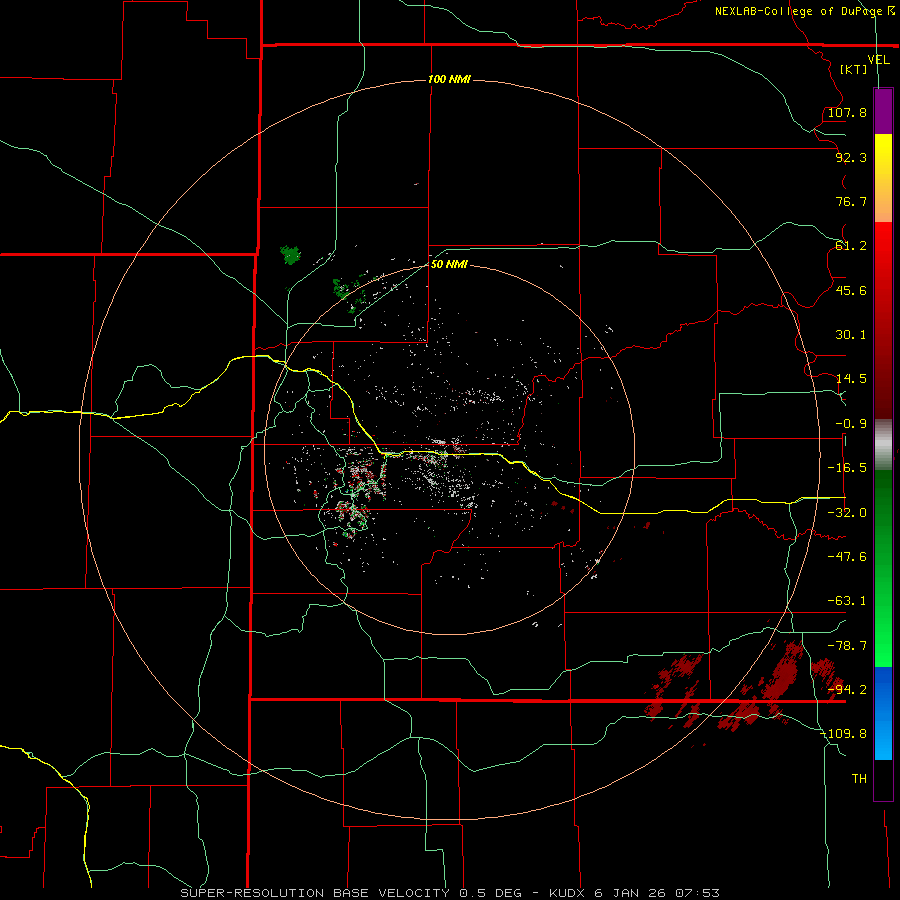Click the 76.7 velocity scale value
Screen dimensions: 900x900
click(851, 201)
